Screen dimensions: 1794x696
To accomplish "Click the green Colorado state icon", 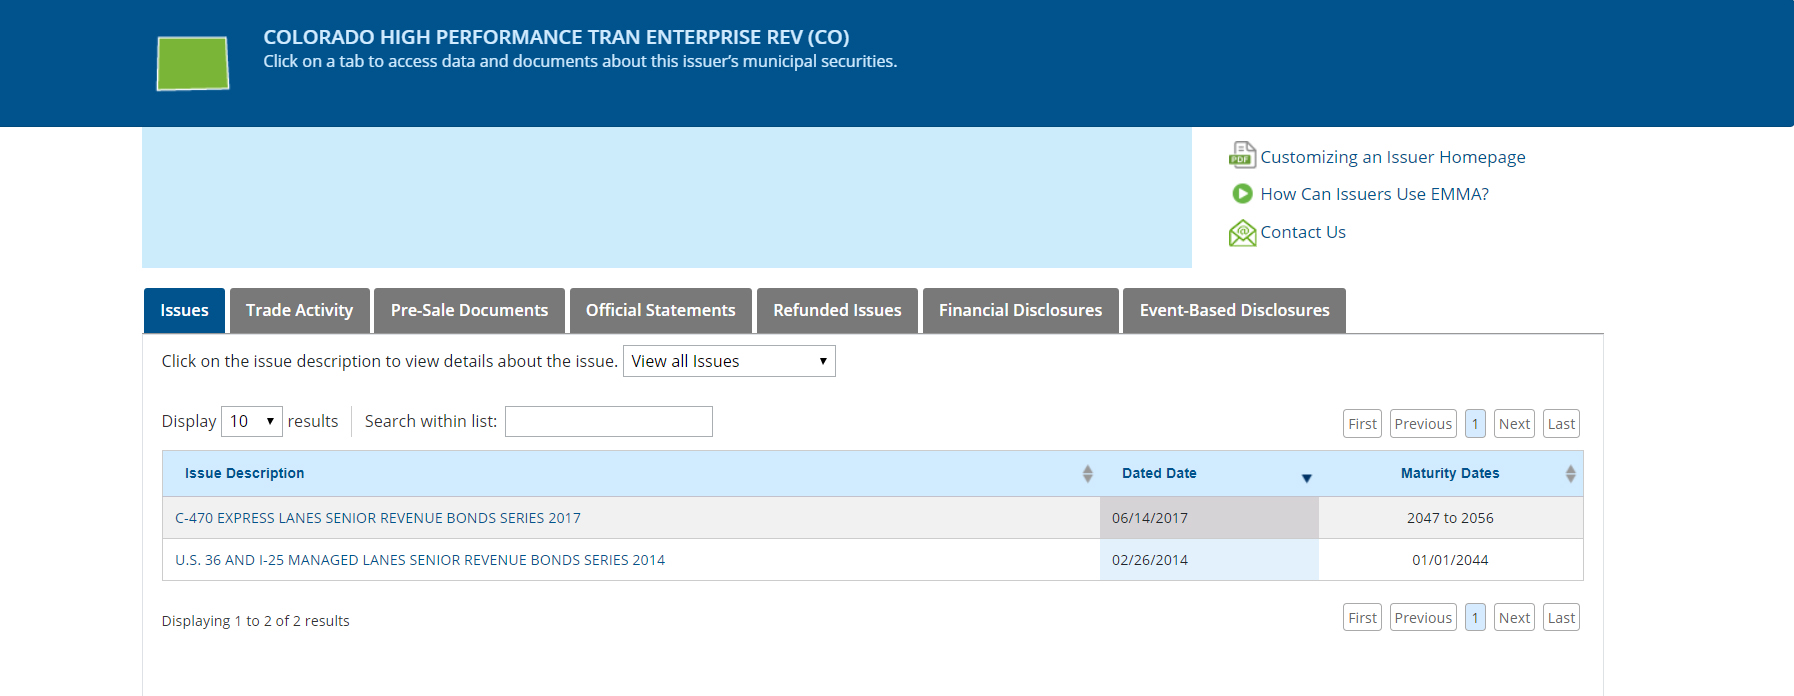I will point(193,63).
